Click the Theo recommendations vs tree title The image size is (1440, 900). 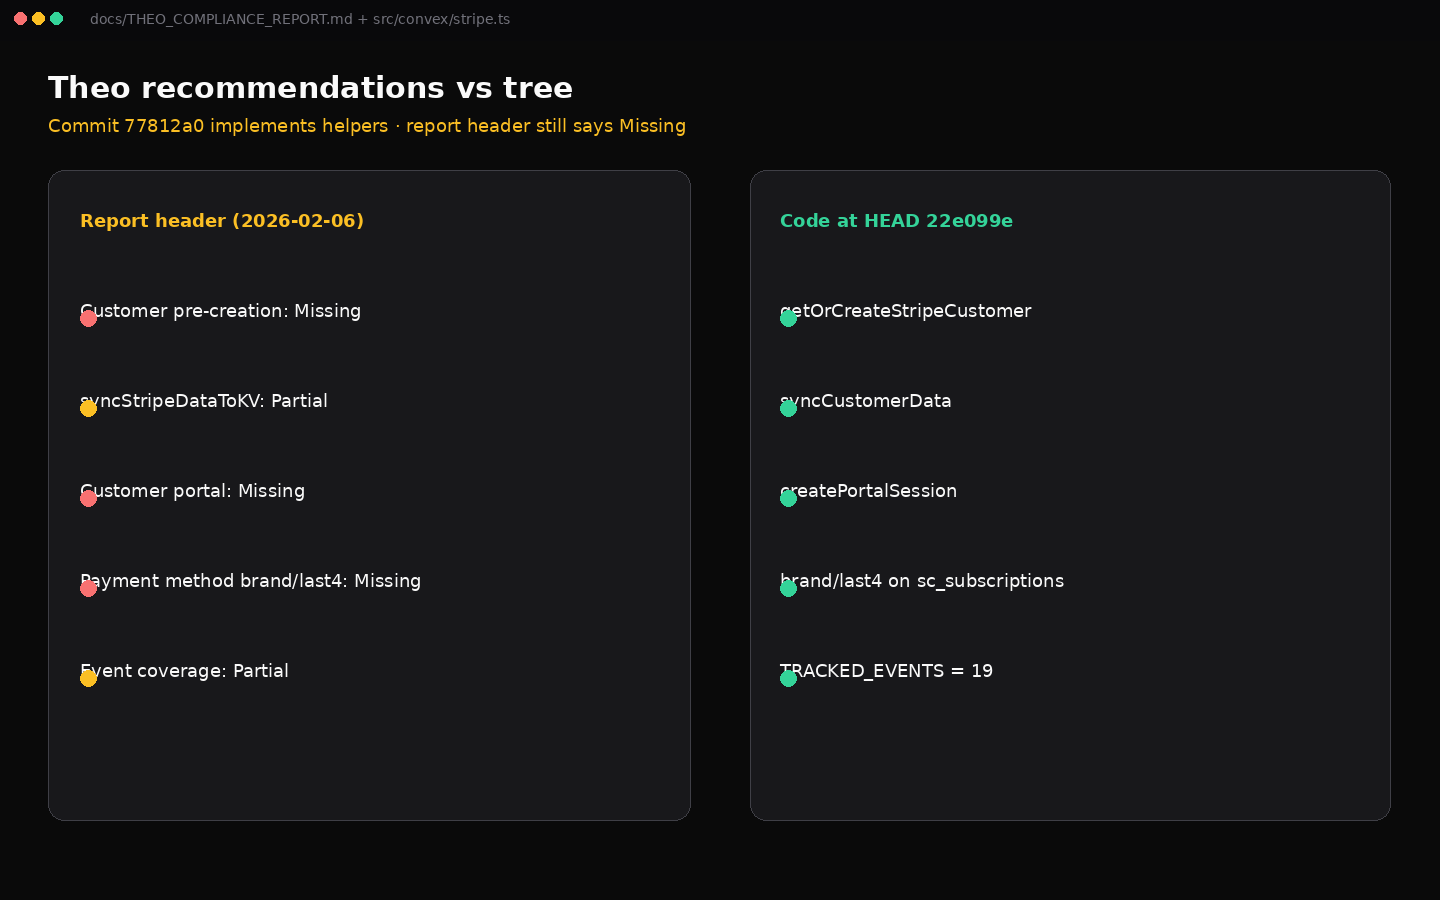pos(310,88)
